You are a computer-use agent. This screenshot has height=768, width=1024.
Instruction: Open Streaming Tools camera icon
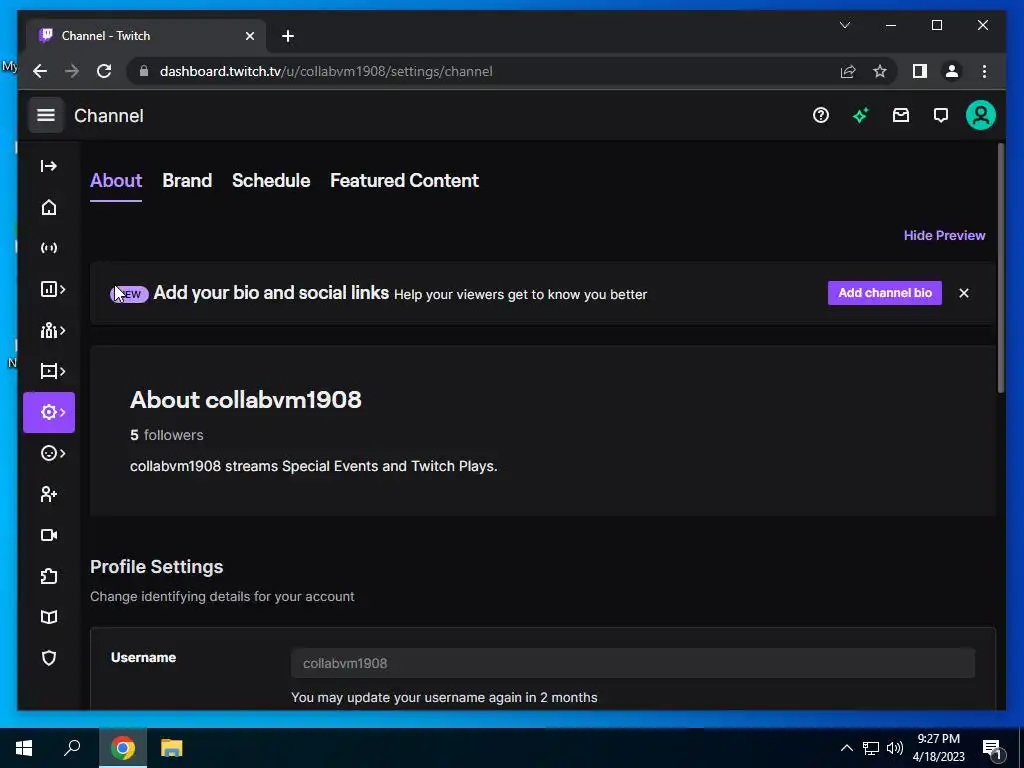[49, 536]
